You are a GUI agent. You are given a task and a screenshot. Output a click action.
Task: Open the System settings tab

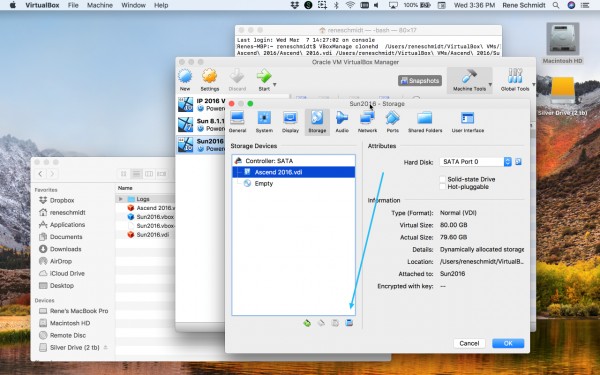click(264, 122)
